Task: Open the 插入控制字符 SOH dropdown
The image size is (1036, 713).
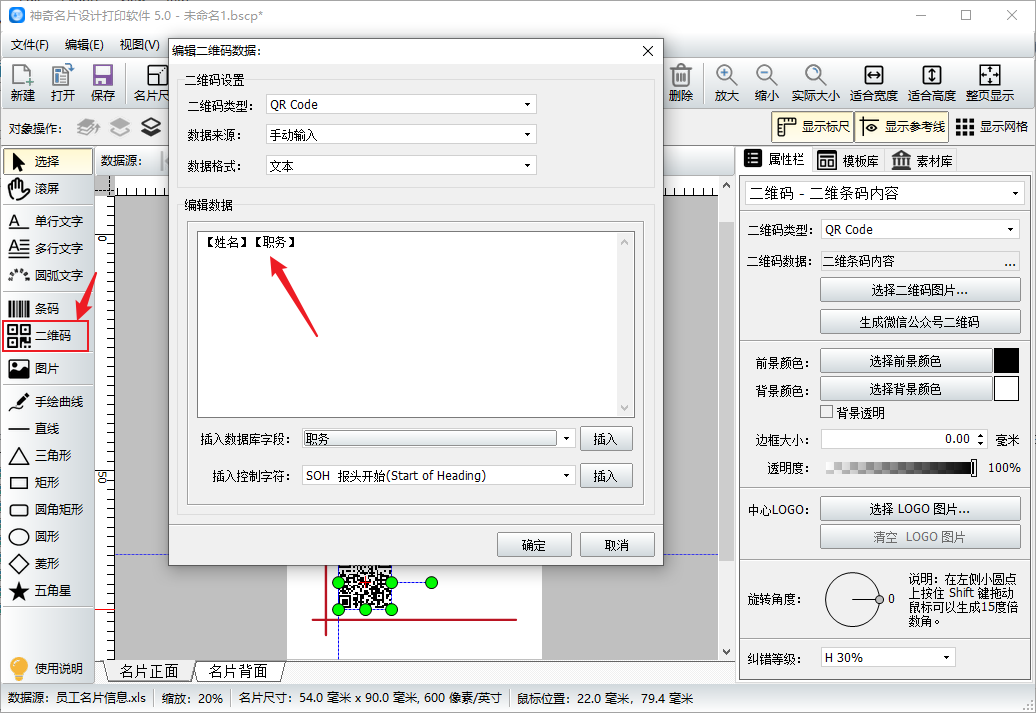Action: (439, 476)
